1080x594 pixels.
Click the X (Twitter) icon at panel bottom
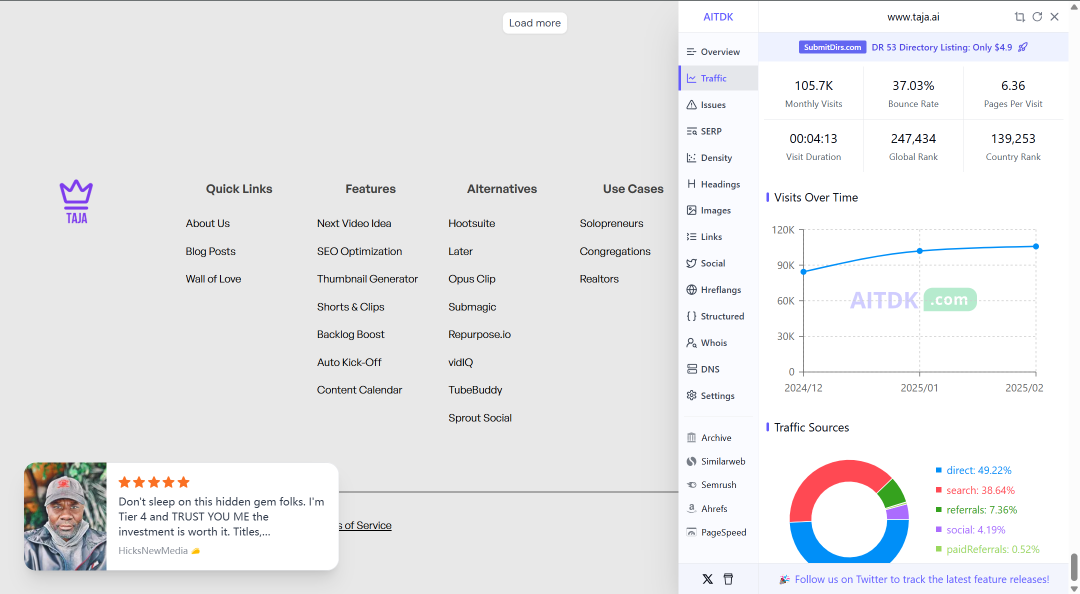click(707, 579)
